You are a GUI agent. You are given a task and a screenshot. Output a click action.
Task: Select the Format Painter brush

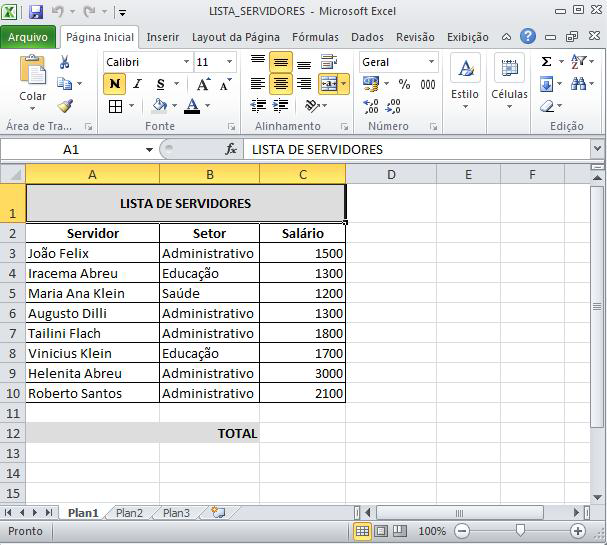65,106
